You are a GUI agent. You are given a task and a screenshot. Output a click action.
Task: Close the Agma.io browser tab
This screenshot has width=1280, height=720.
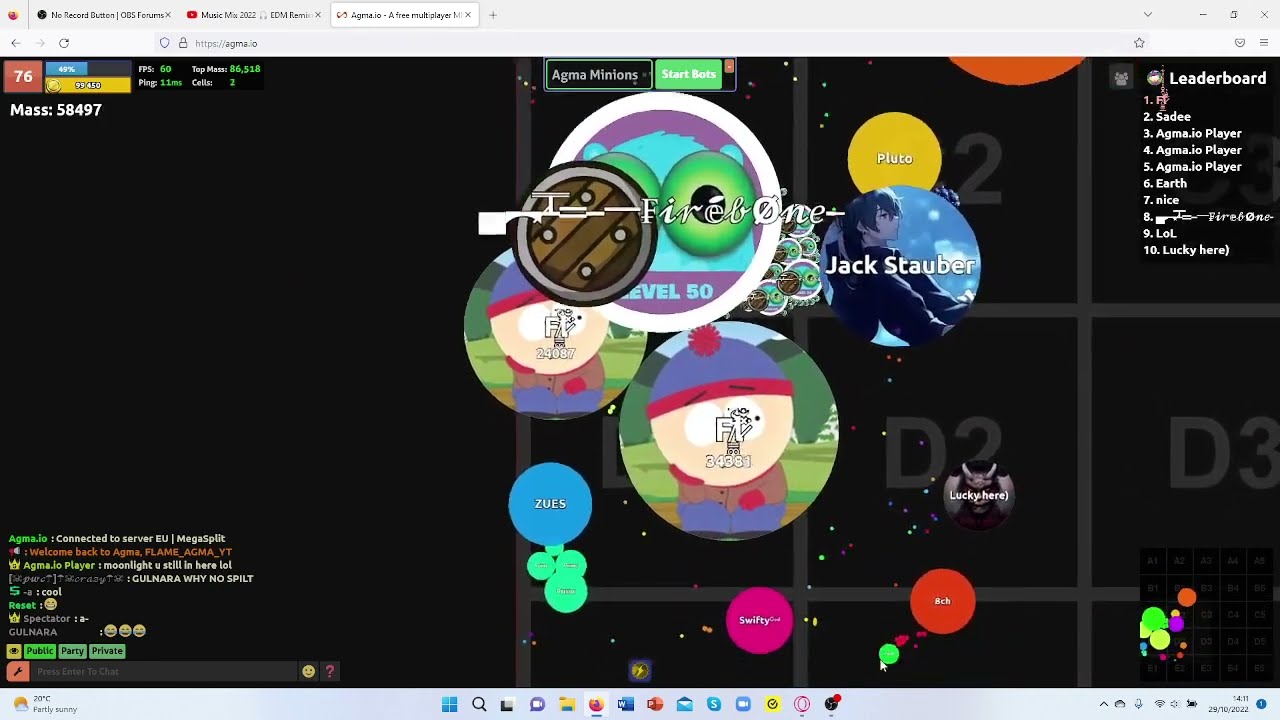pos(467,15)
